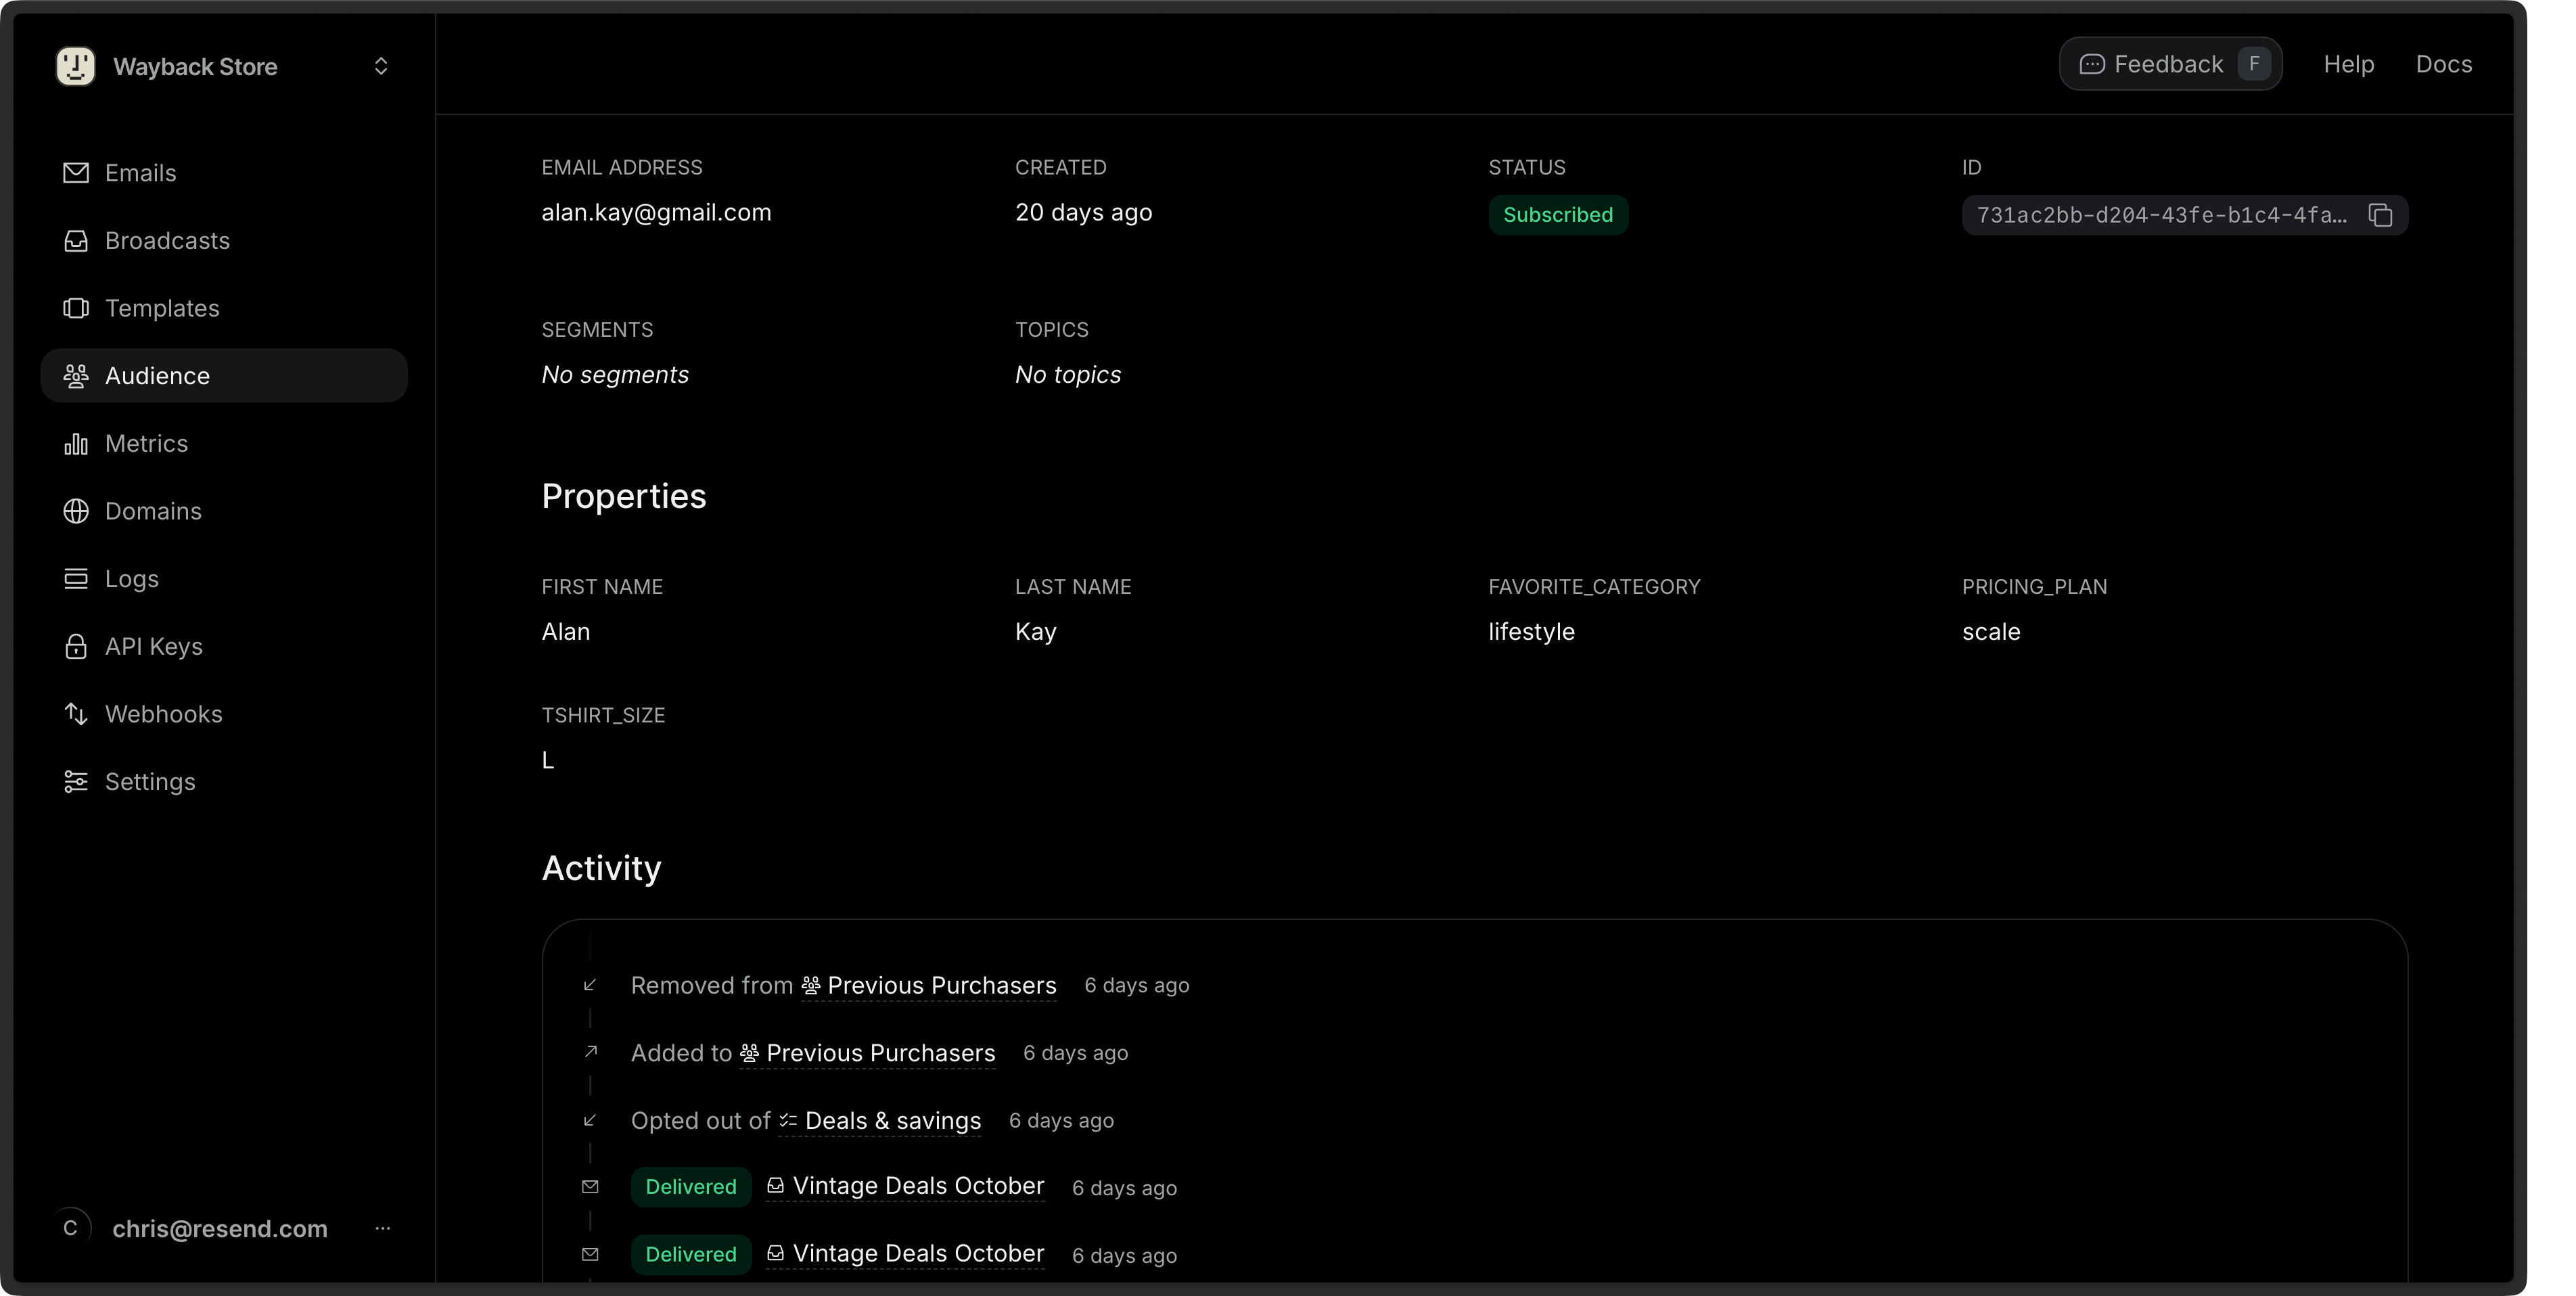This screenshot has height=1296, width=2576.
Task: Click the Broadcasts inbox icon in sidebar
Action: (76, 241)
